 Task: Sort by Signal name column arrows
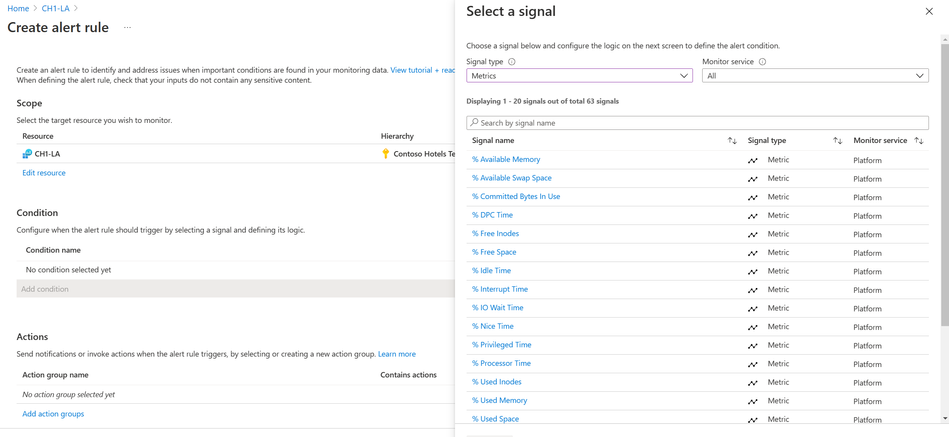tap(732, 141)
